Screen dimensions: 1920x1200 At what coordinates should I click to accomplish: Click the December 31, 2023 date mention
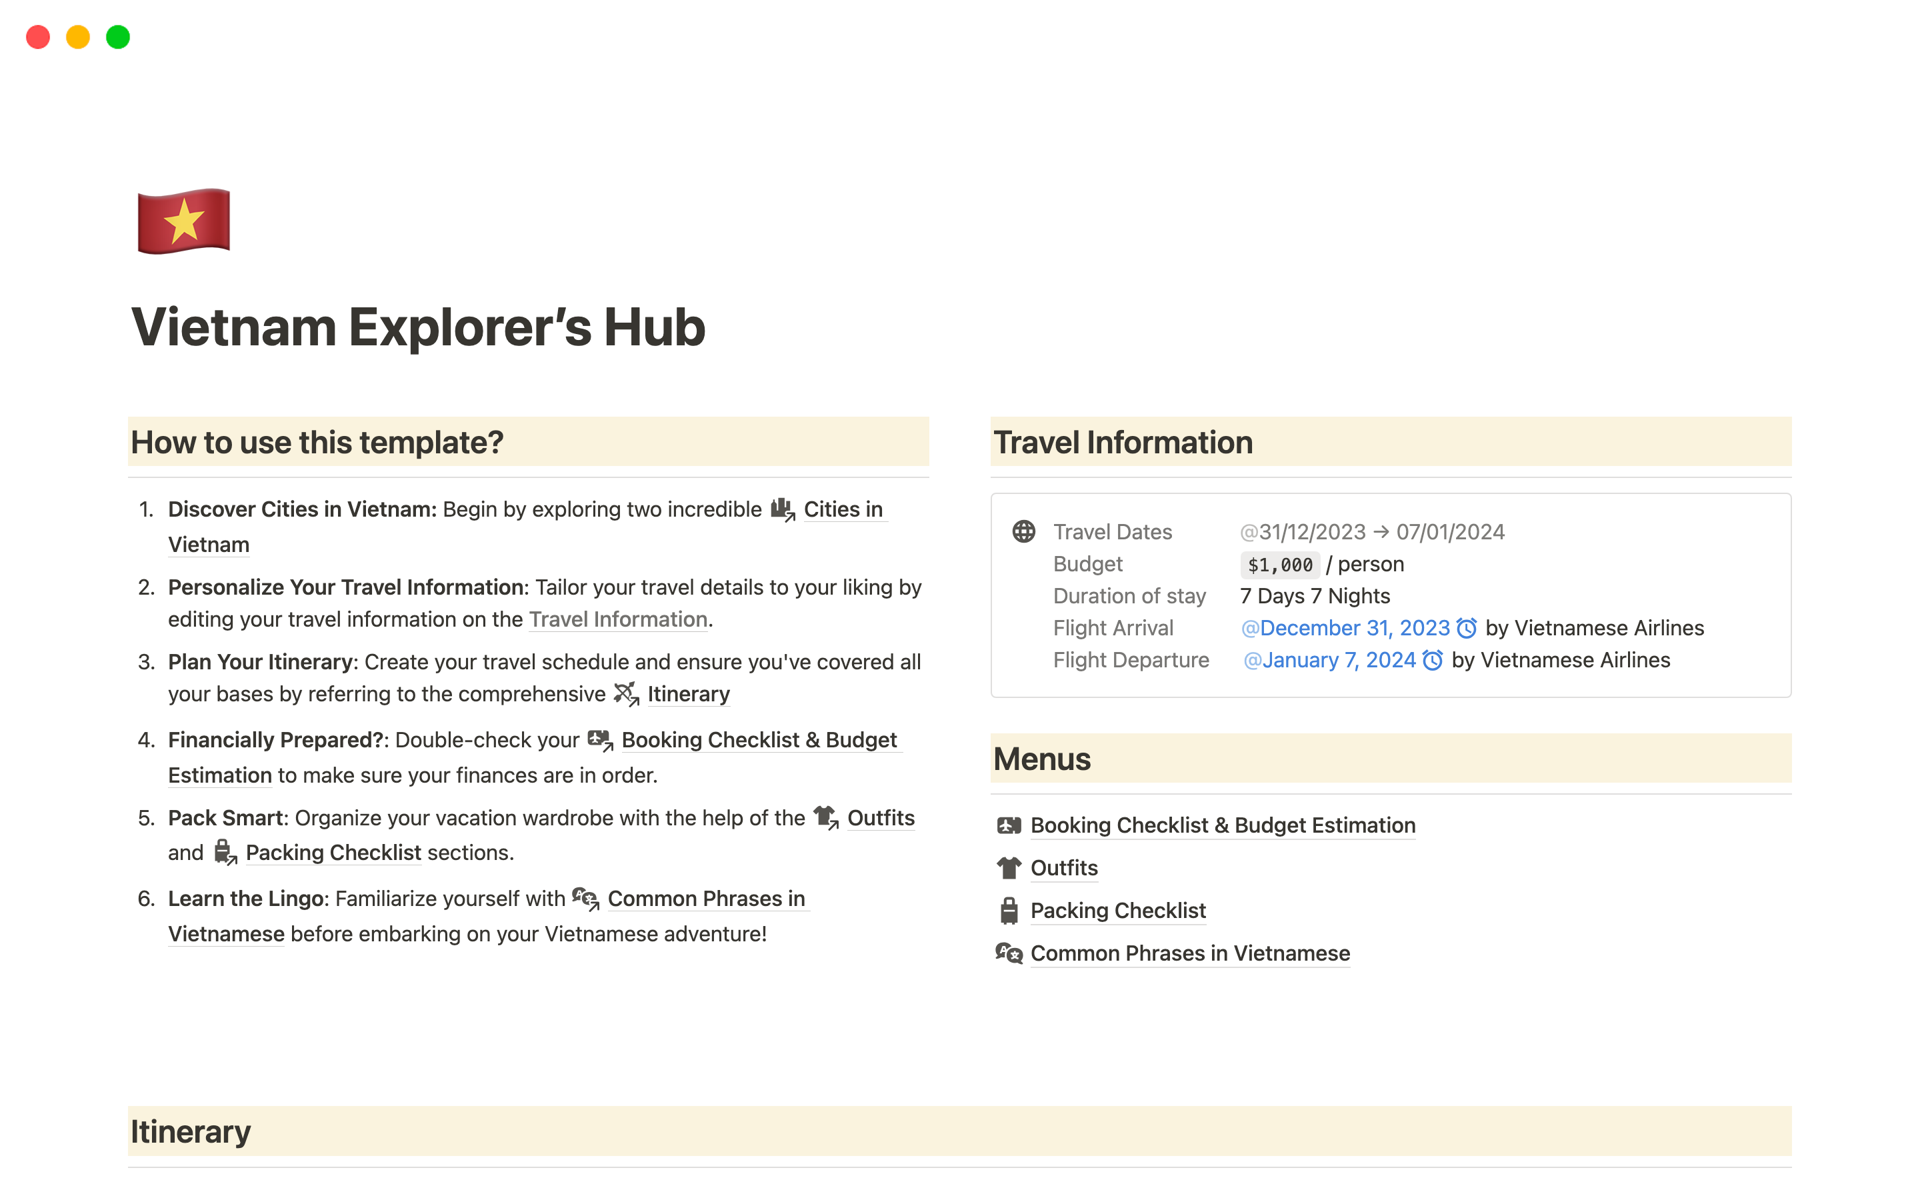click(1353, 628)
